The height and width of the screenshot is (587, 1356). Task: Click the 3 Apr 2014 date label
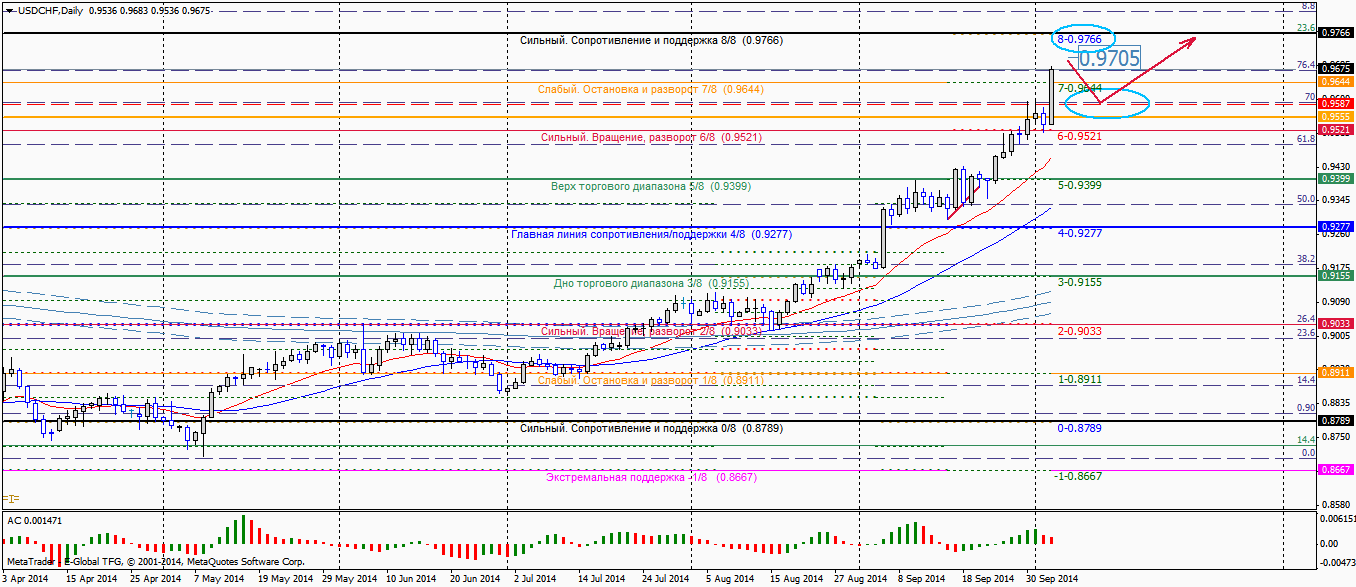point(25,579)
